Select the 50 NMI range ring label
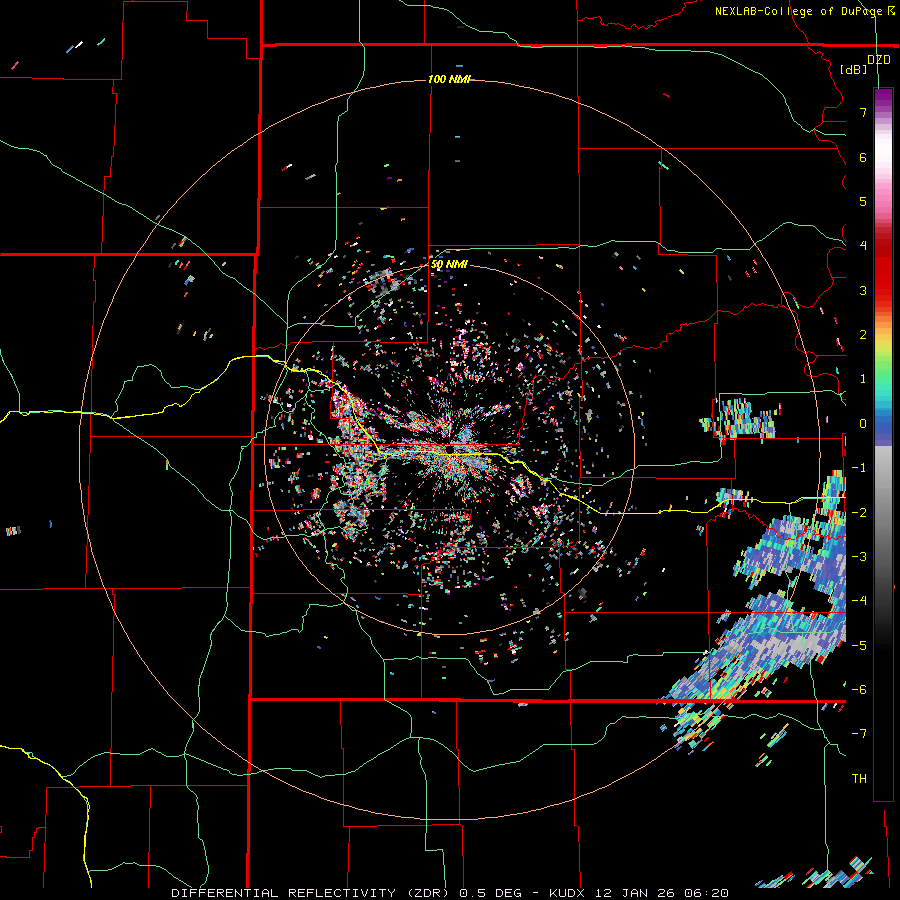The height and width of the screenshot is (900, 900). point(449,264)
